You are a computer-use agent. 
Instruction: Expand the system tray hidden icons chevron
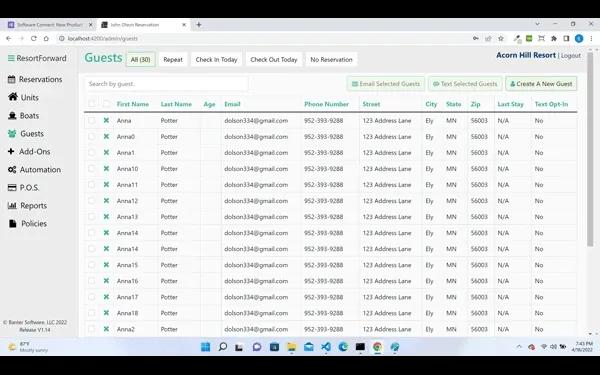[519, 347]
